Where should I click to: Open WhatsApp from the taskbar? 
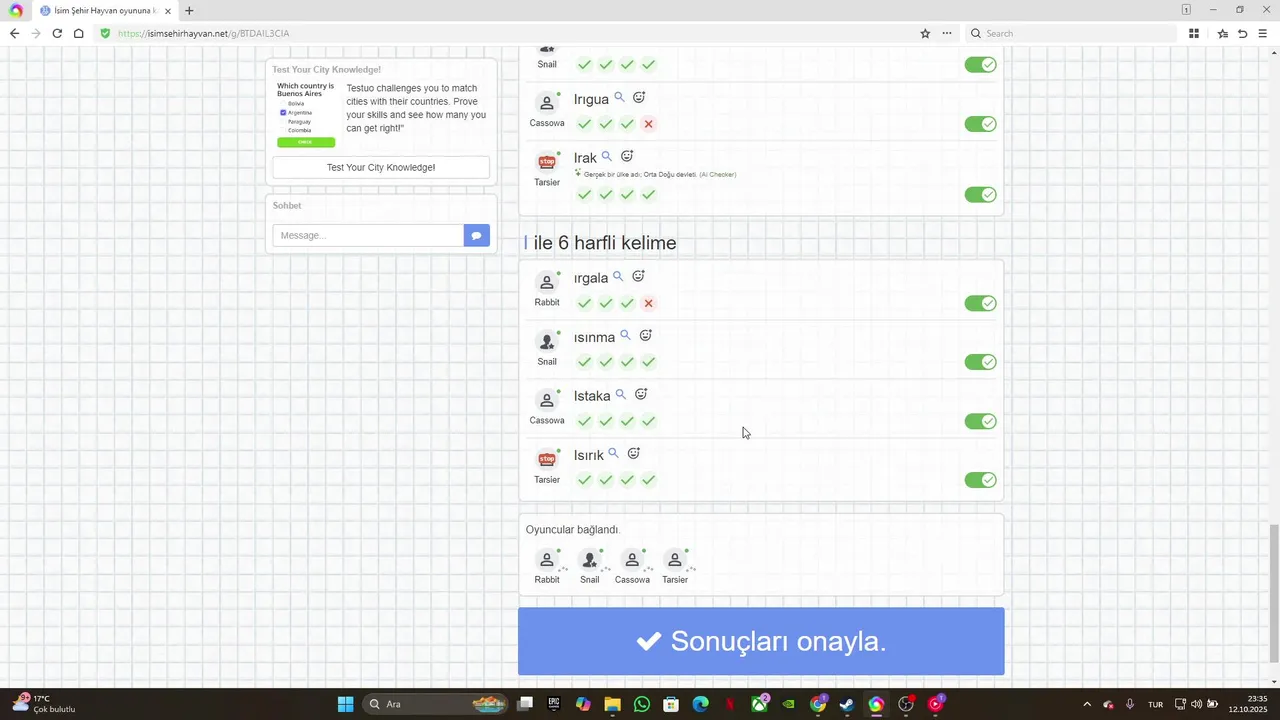click(x=642, y=704)
